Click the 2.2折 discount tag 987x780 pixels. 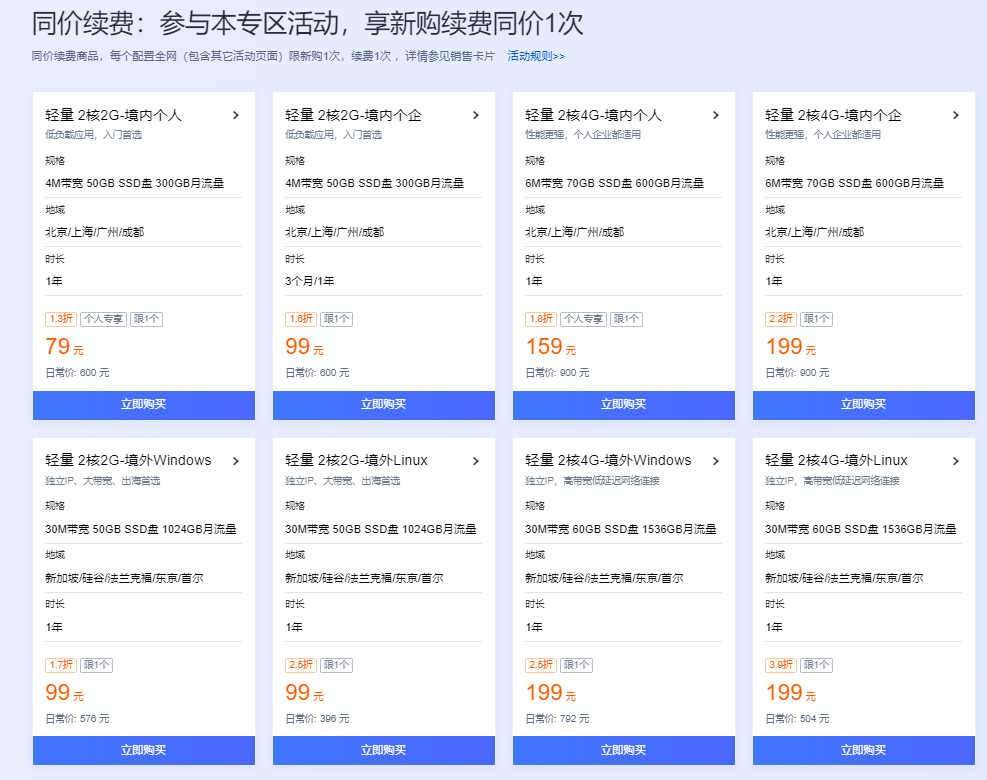click(781, 319)
